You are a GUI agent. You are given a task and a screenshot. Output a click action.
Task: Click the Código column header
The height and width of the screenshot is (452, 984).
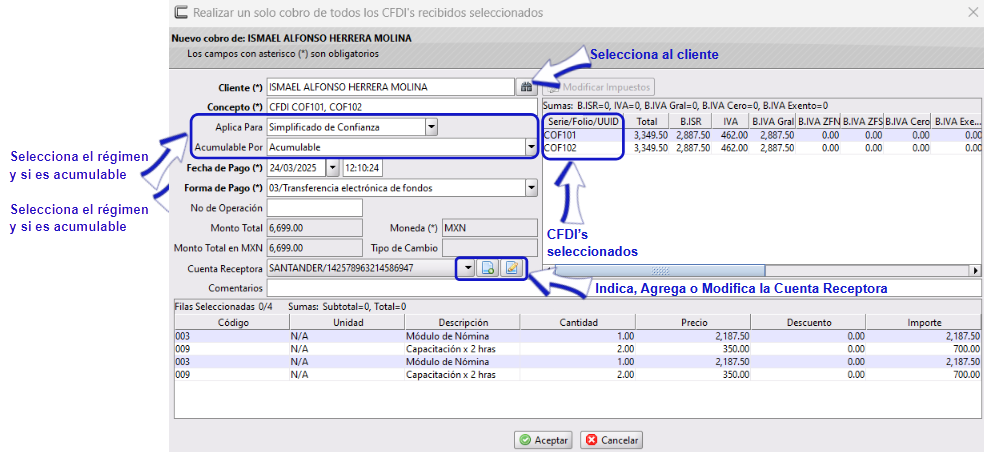pos(232,323)
